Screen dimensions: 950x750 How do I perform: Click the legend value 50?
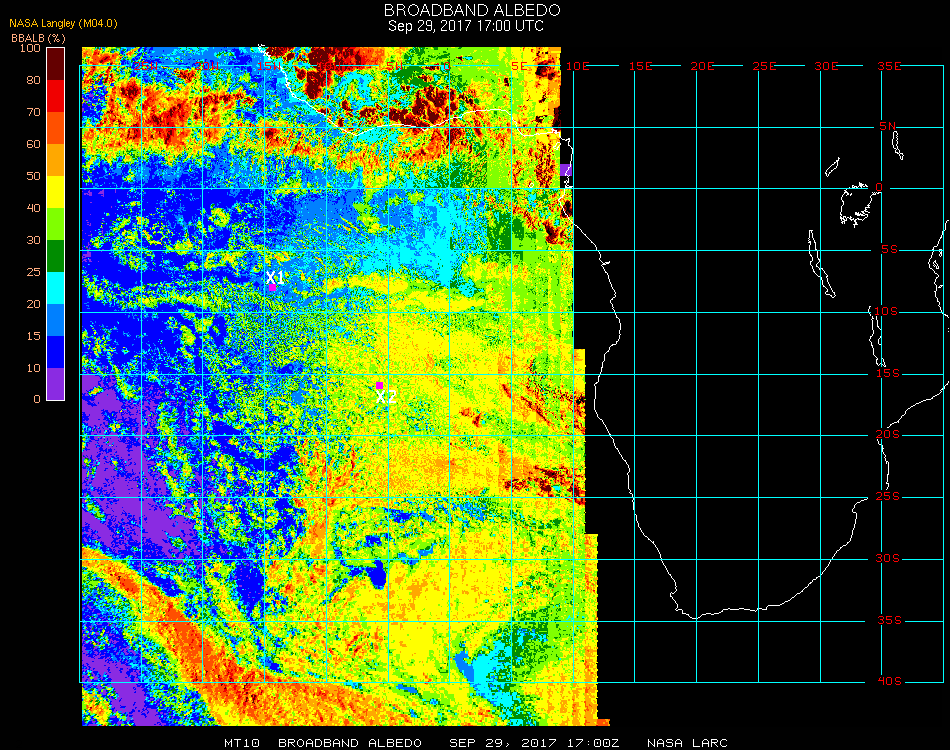[33, 176]
